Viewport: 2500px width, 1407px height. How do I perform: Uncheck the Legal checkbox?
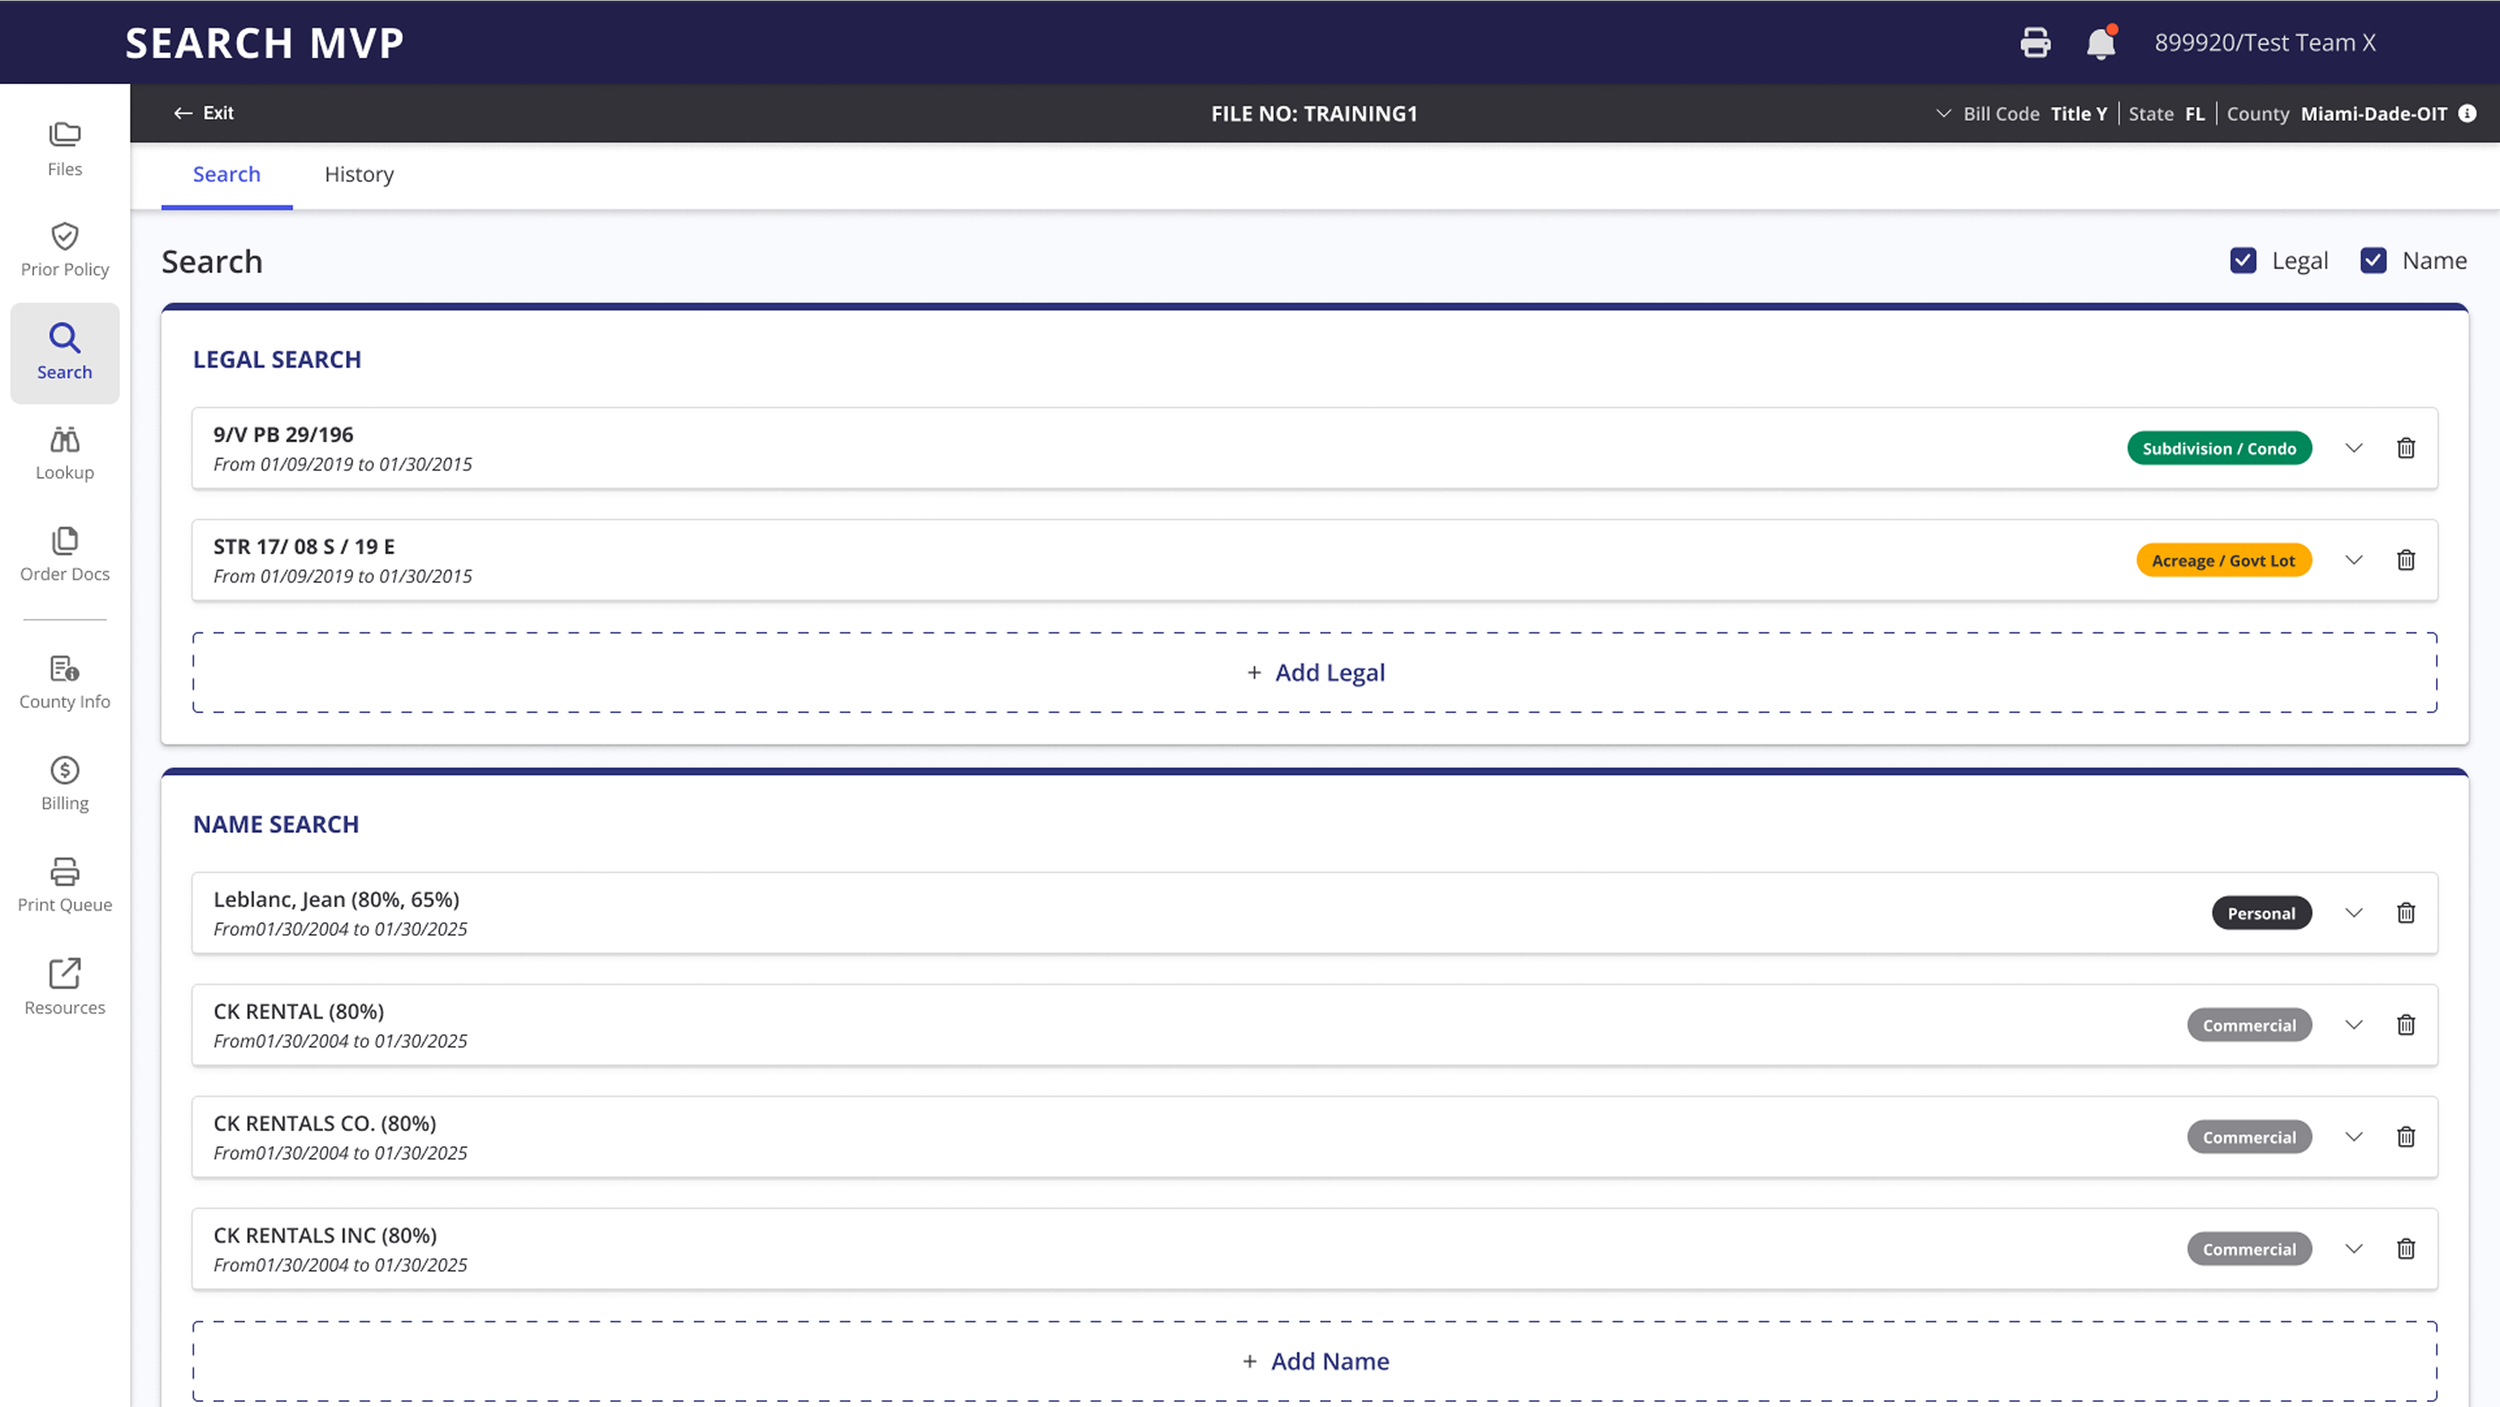click(x=2243, y=261)
